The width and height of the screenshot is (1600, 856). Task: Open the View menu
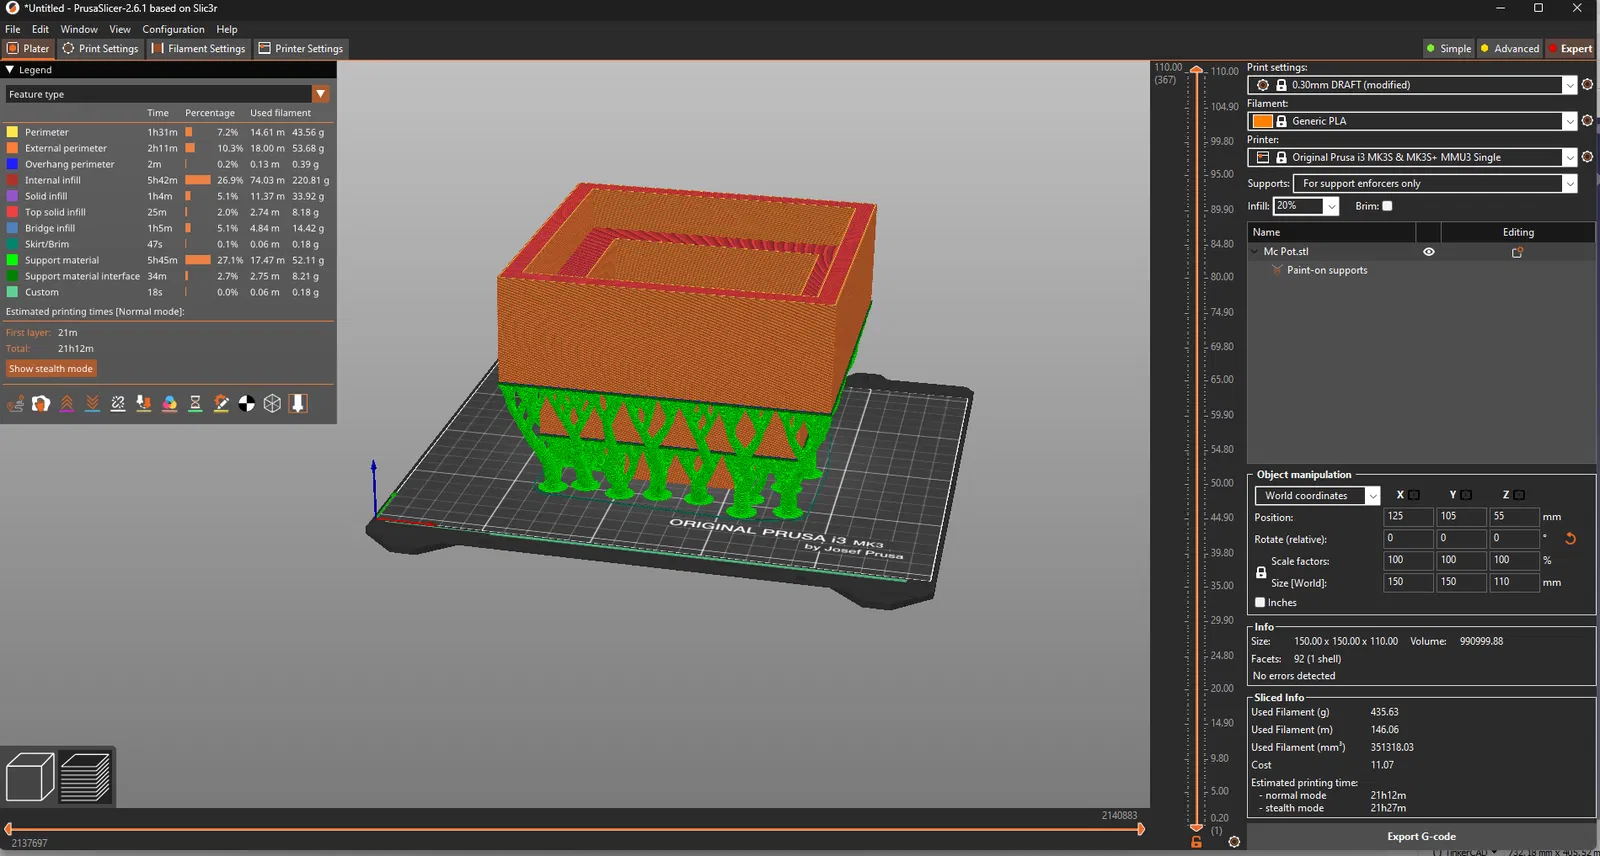pyautogui.click(x=120, y=29)
